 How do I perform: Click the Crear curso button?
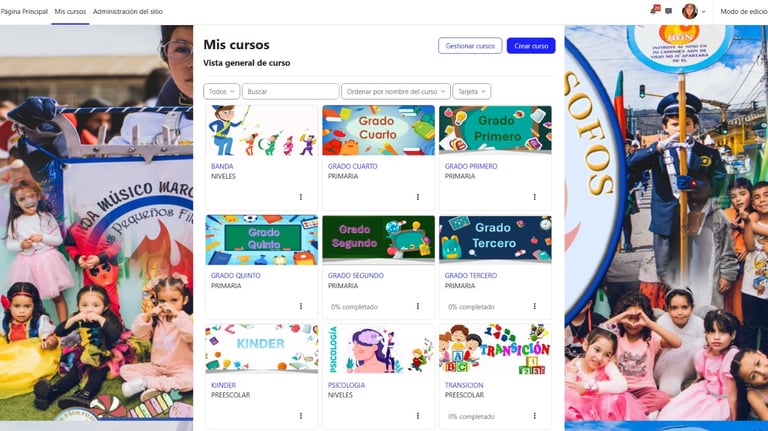tap(531, 46)
